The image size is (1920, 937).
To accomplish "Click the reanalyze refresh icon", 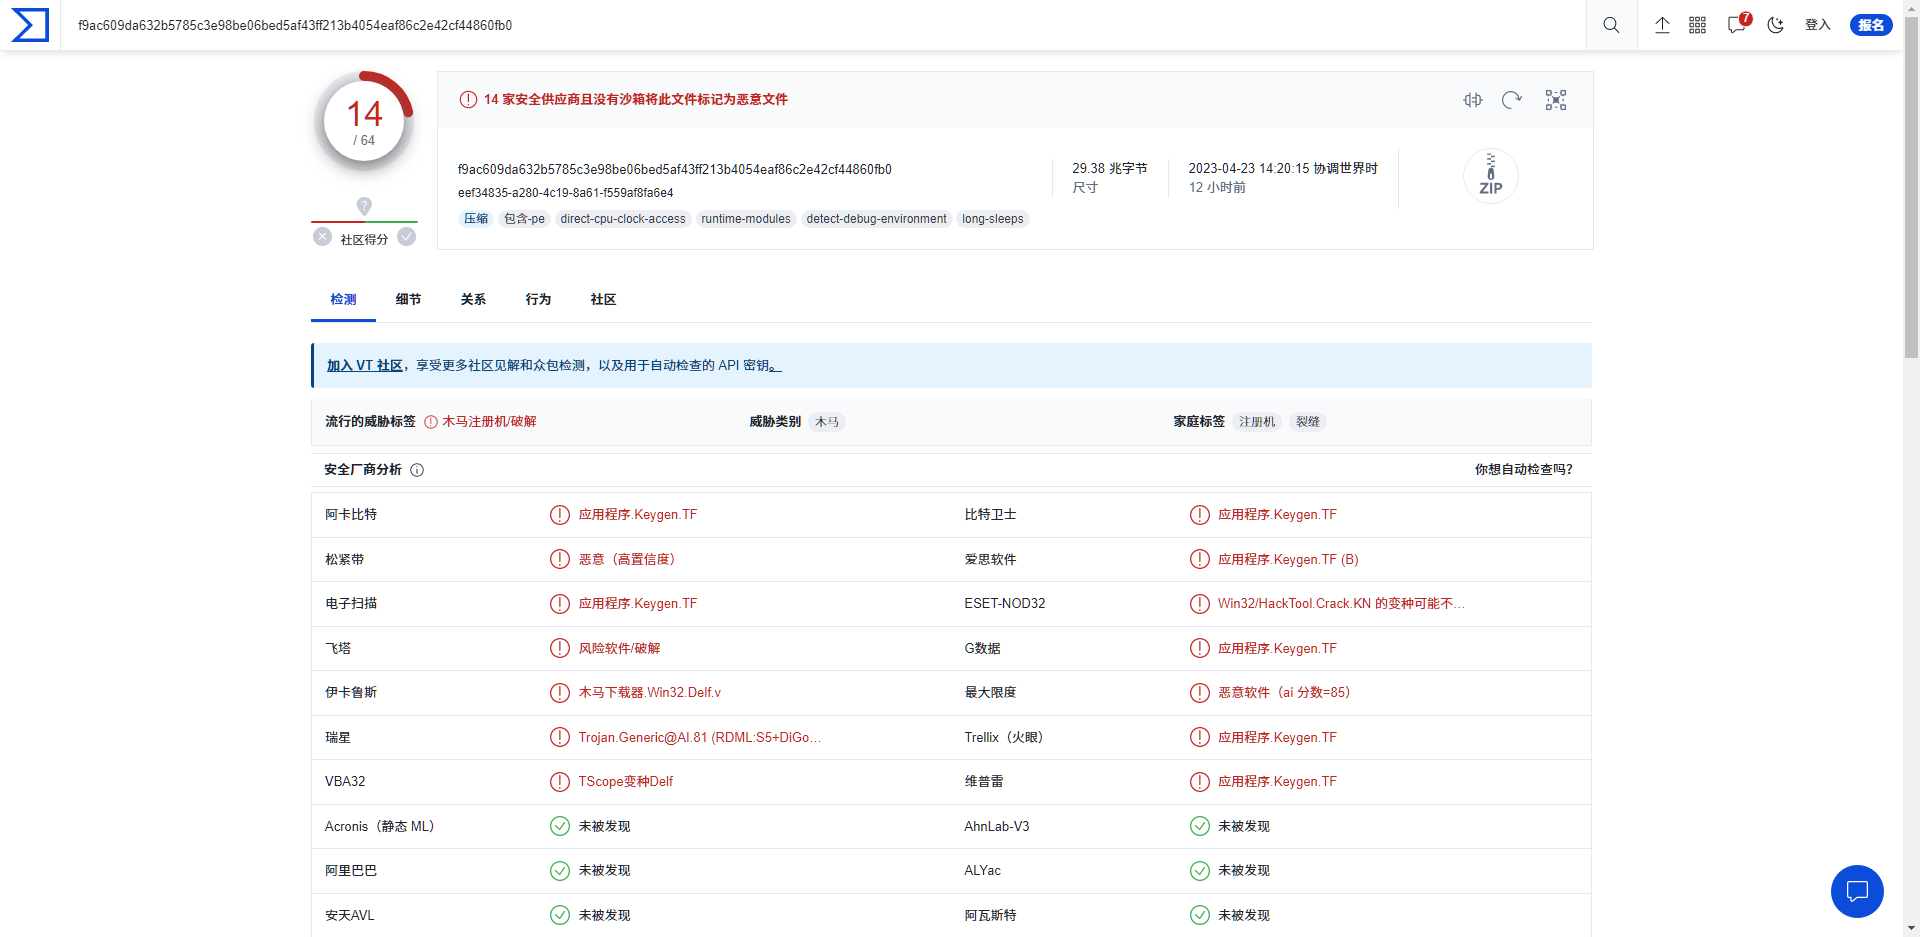I will coord(1512,100).
